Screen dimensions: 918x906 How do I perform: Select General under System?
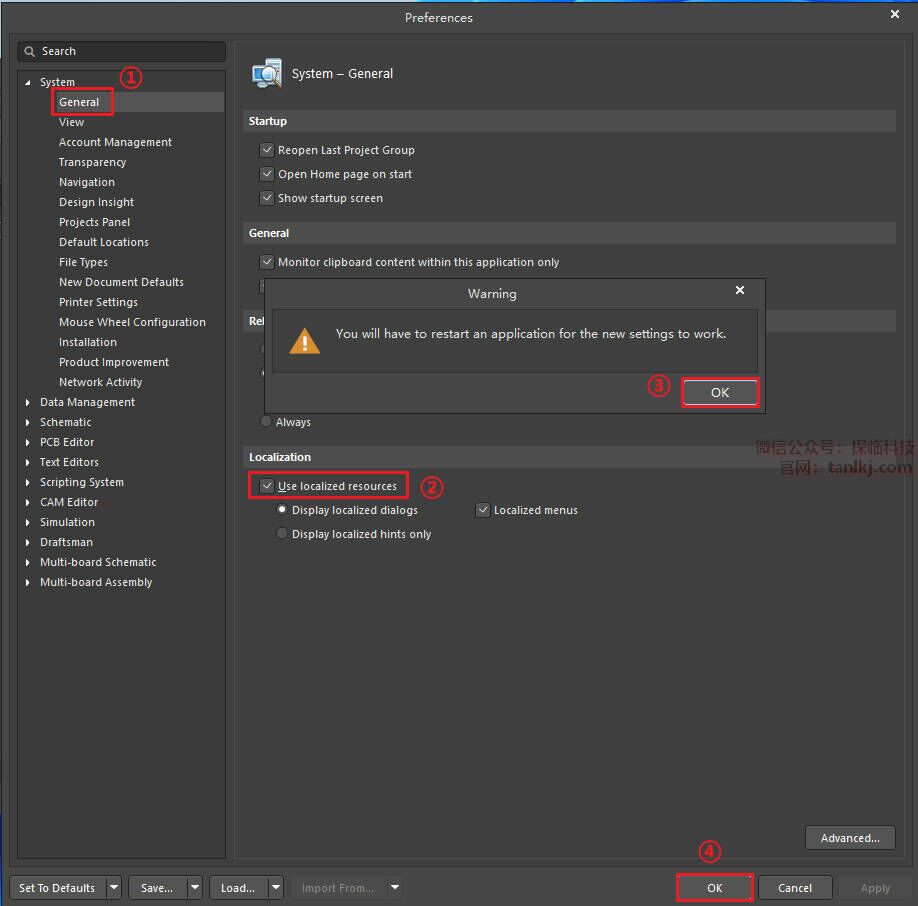click(x=79, y=102)
